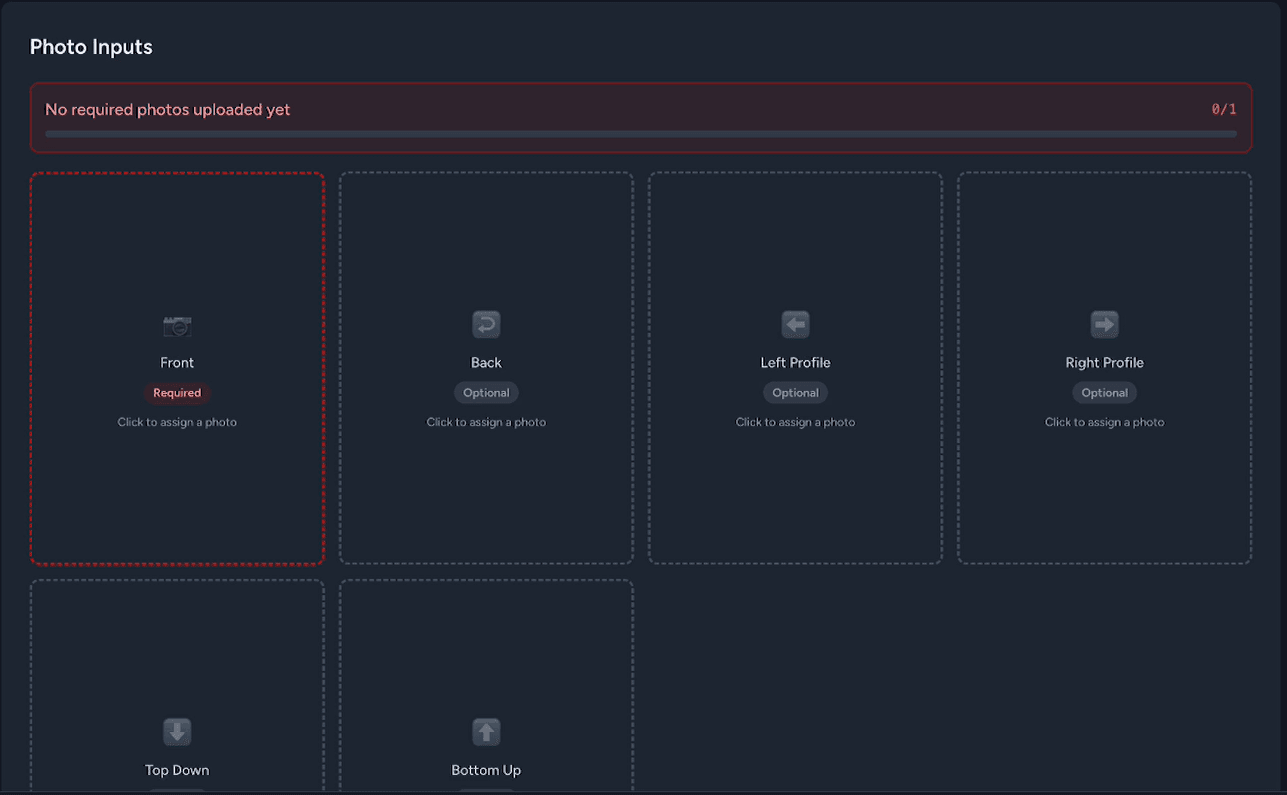Click assign a photo under Left Profile
The image size is (1287, 795).
795,421
